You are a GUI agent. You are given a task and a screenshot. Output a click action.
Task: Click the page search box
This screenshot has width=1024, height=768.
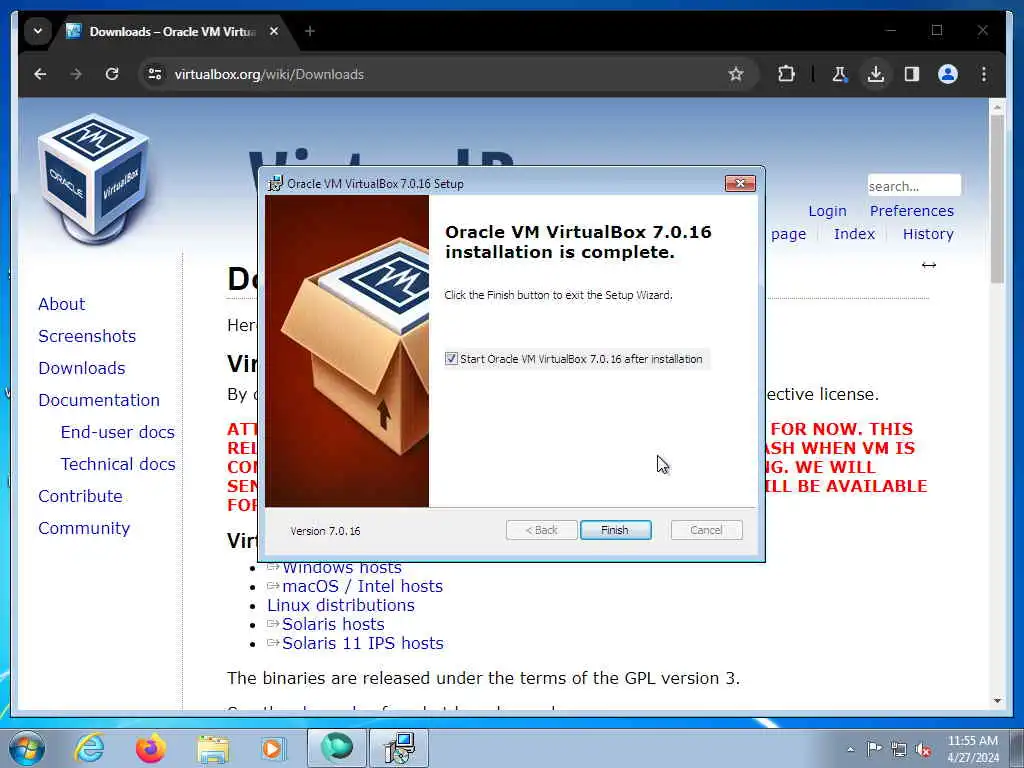pos(914,185)
